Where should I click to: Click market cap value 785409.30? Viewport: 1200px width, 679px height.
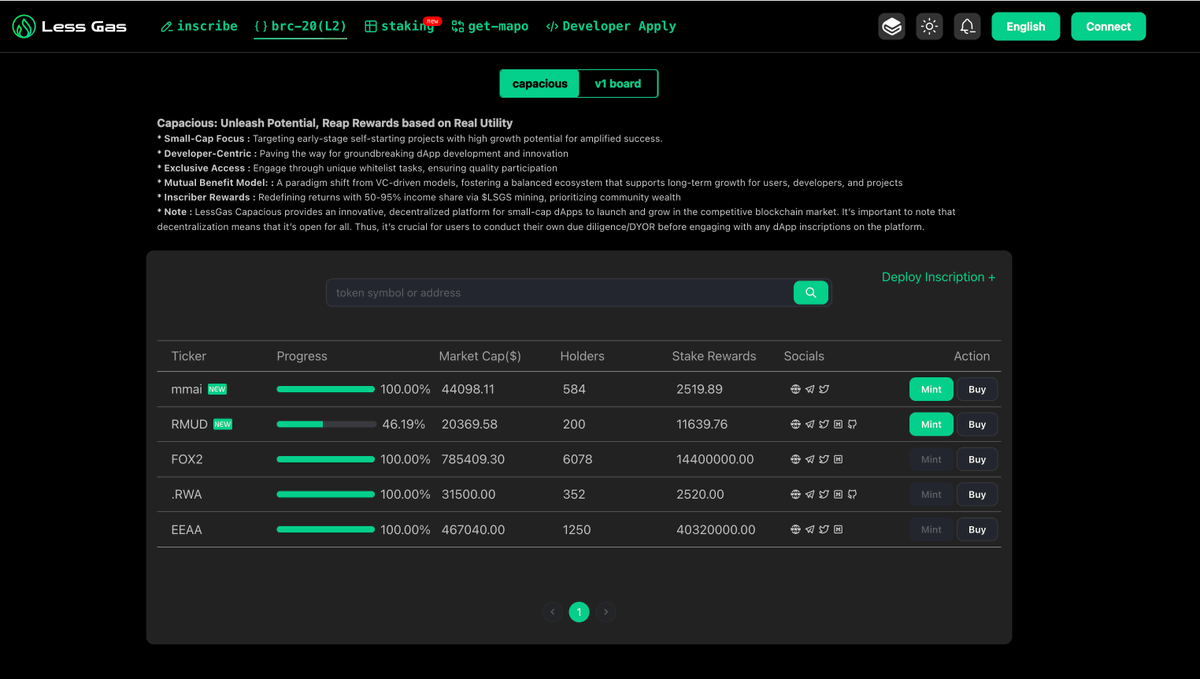(x=473, y=459)
